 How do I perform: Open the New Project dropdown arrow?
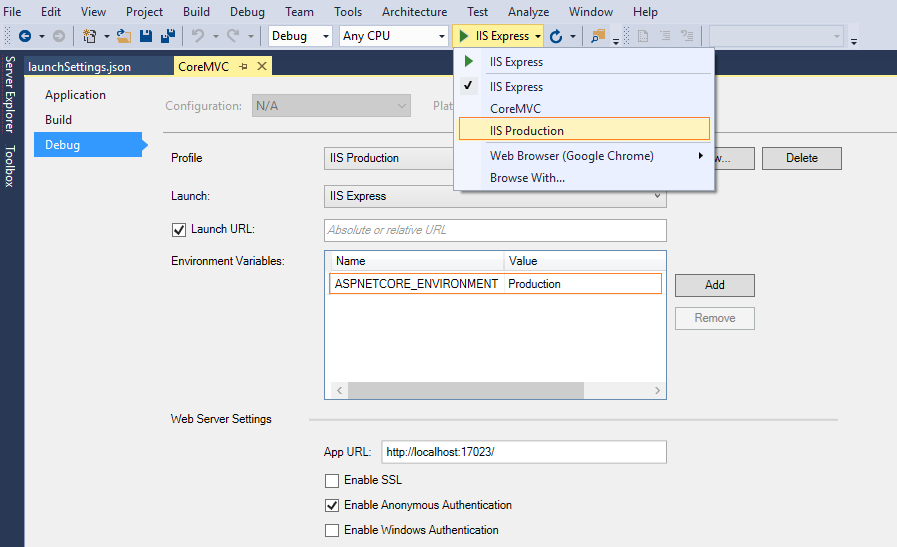point(106,37)
